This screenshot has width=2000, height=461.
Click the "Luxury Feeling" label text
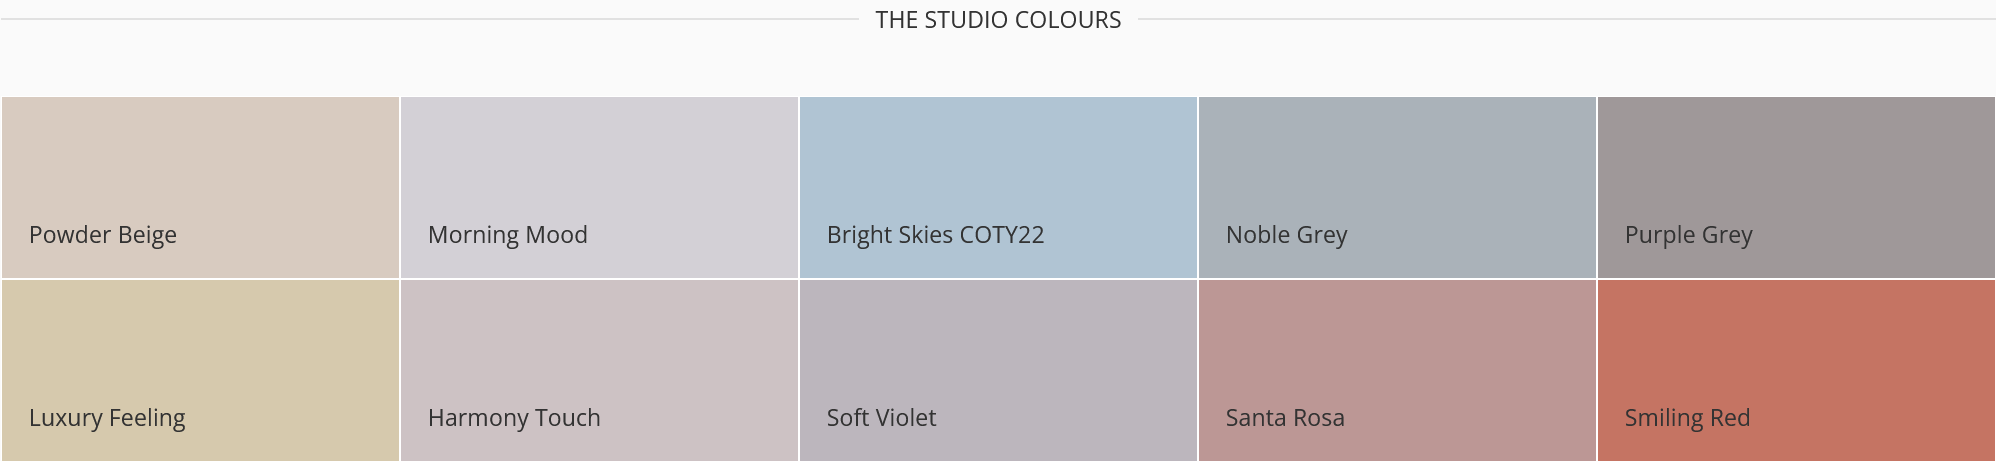(107, 419)
